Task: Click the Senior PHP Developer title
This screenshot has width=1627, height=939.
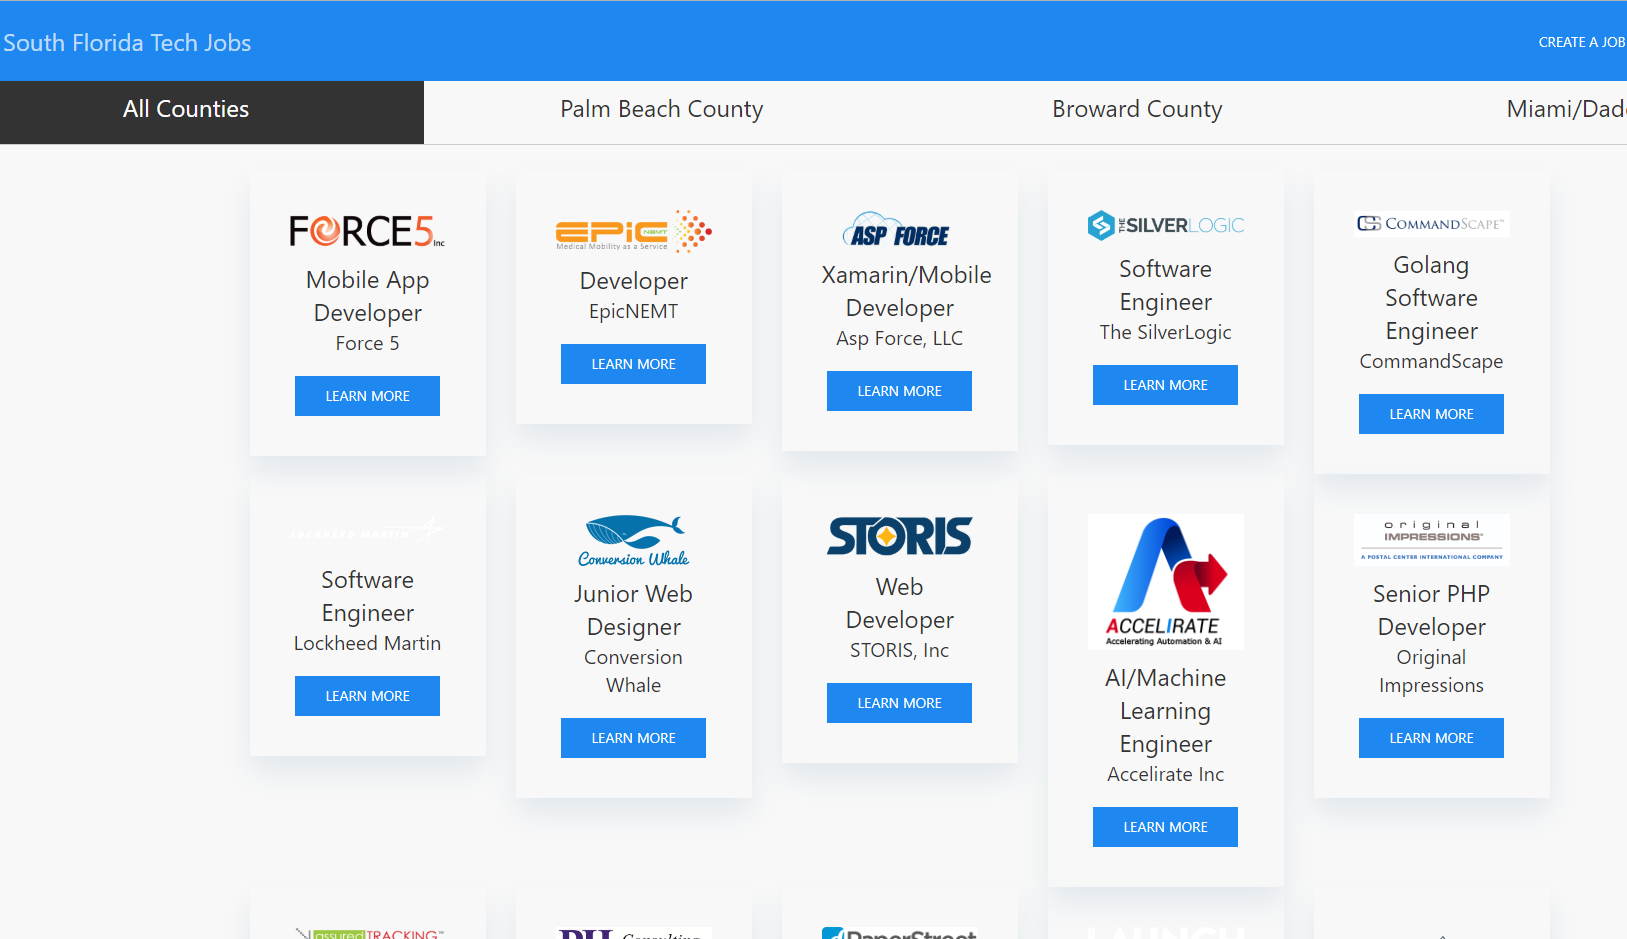Action: (1431, 610)
